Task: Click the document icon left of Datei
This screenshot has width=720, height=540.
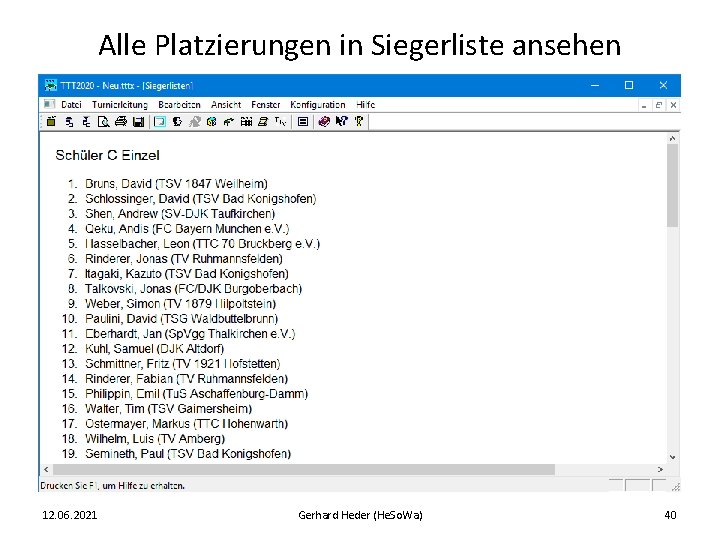Action: (x=49, y=104)
